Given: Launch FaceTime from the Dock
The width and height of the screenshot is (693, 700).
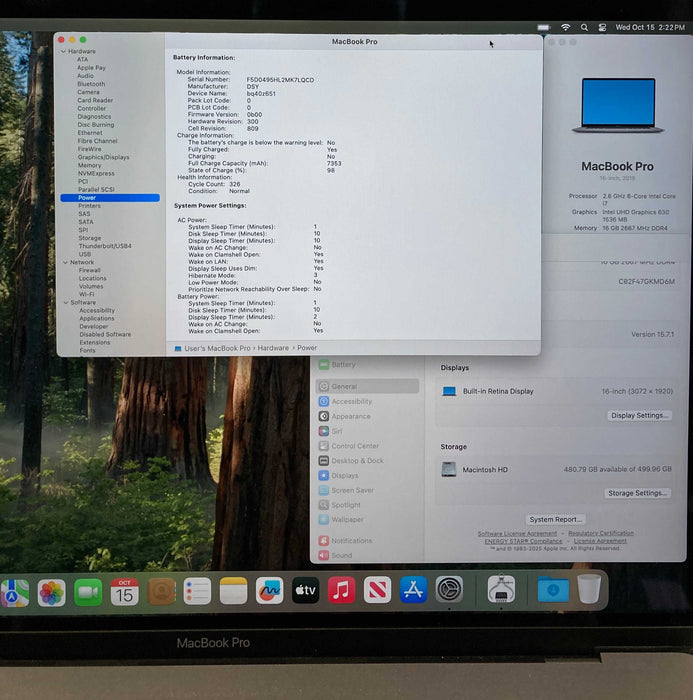Looking at the screenshot, I should pos(88,592).
